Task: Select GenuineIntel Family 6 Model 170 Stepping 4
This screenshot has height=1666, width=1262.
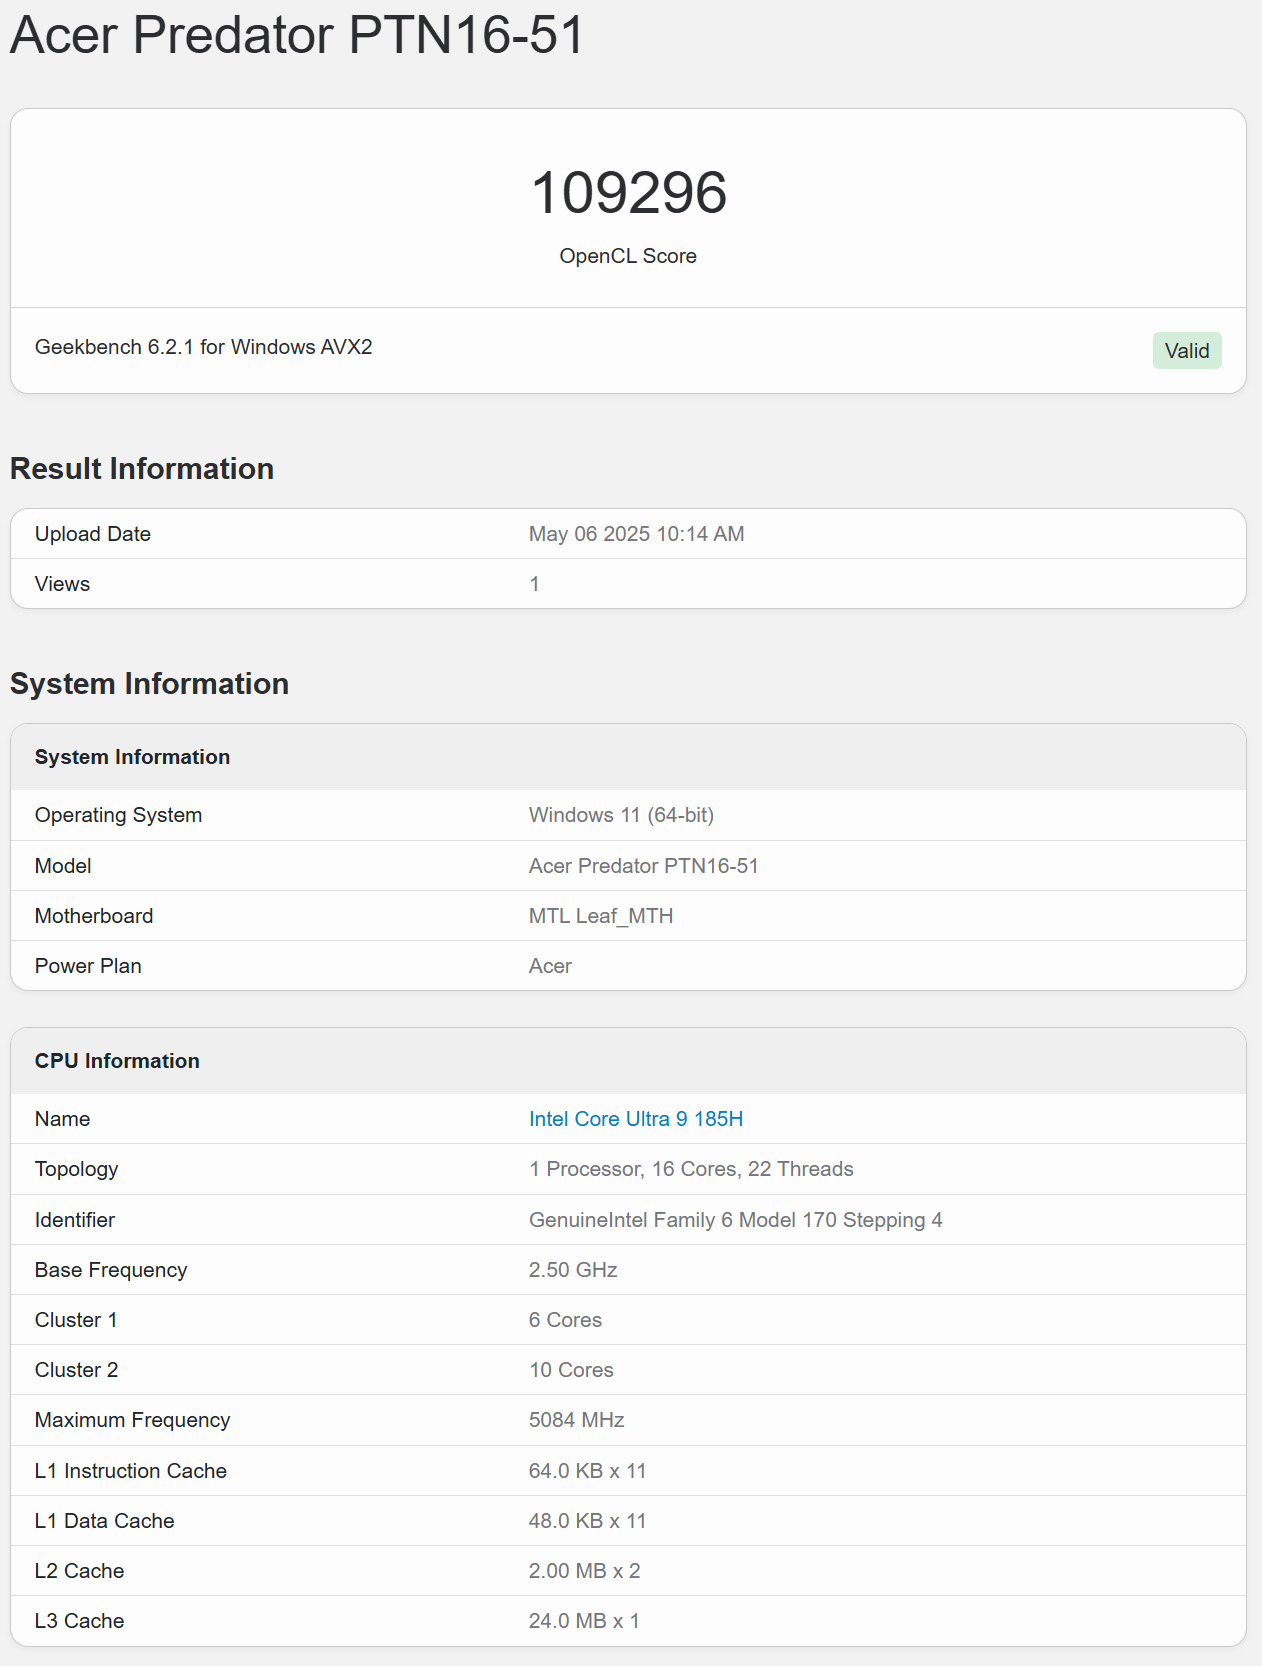Action: (x=735, y=1220)
